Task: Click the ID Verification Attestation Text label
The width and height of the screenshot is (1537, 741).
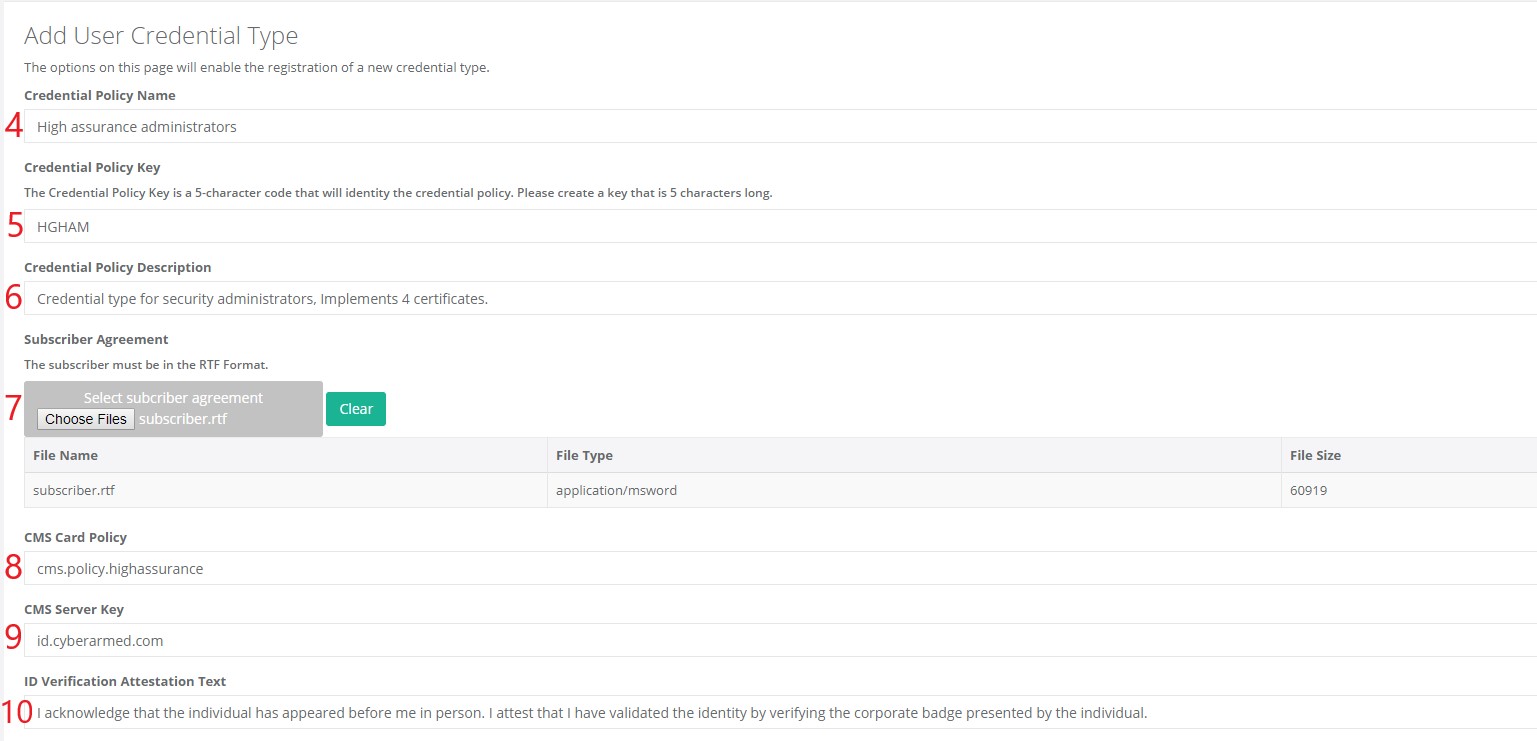Action: click(x=125, y=682)
